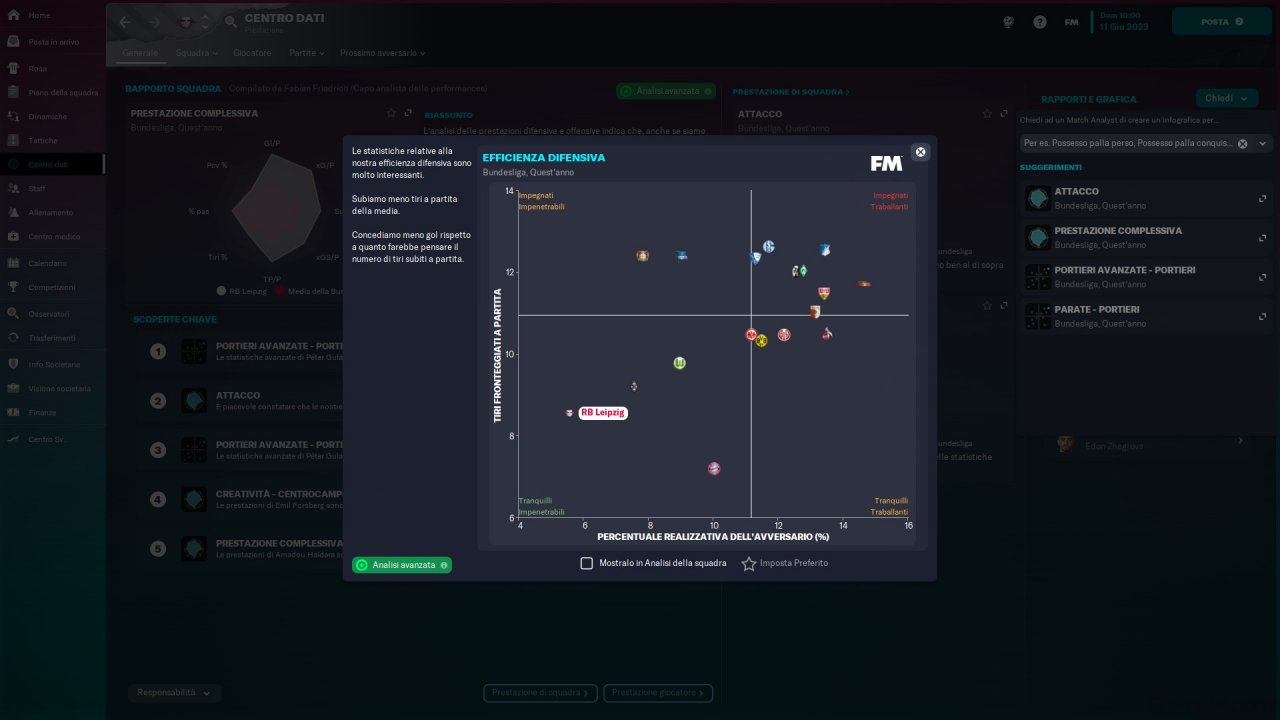This screenshot has width=1280, height=720.
Task: Click the POSTA continue button
Action: click(1221, 21)
